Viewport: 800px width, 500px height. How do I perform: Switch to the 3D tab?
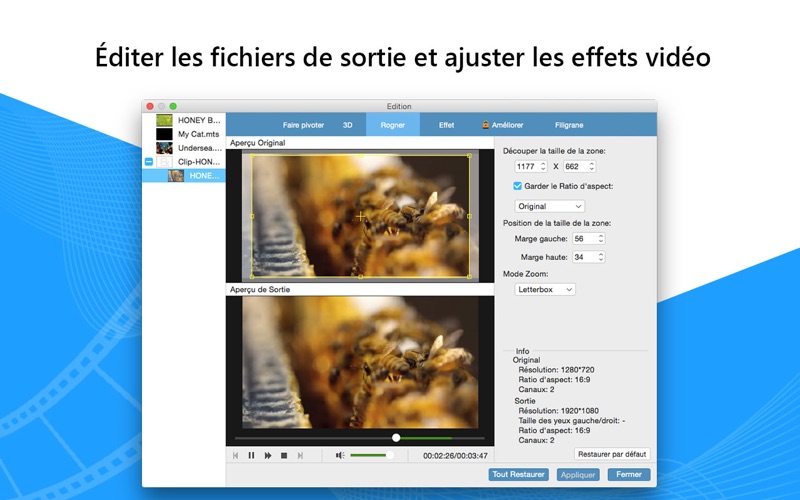point(347,125)
